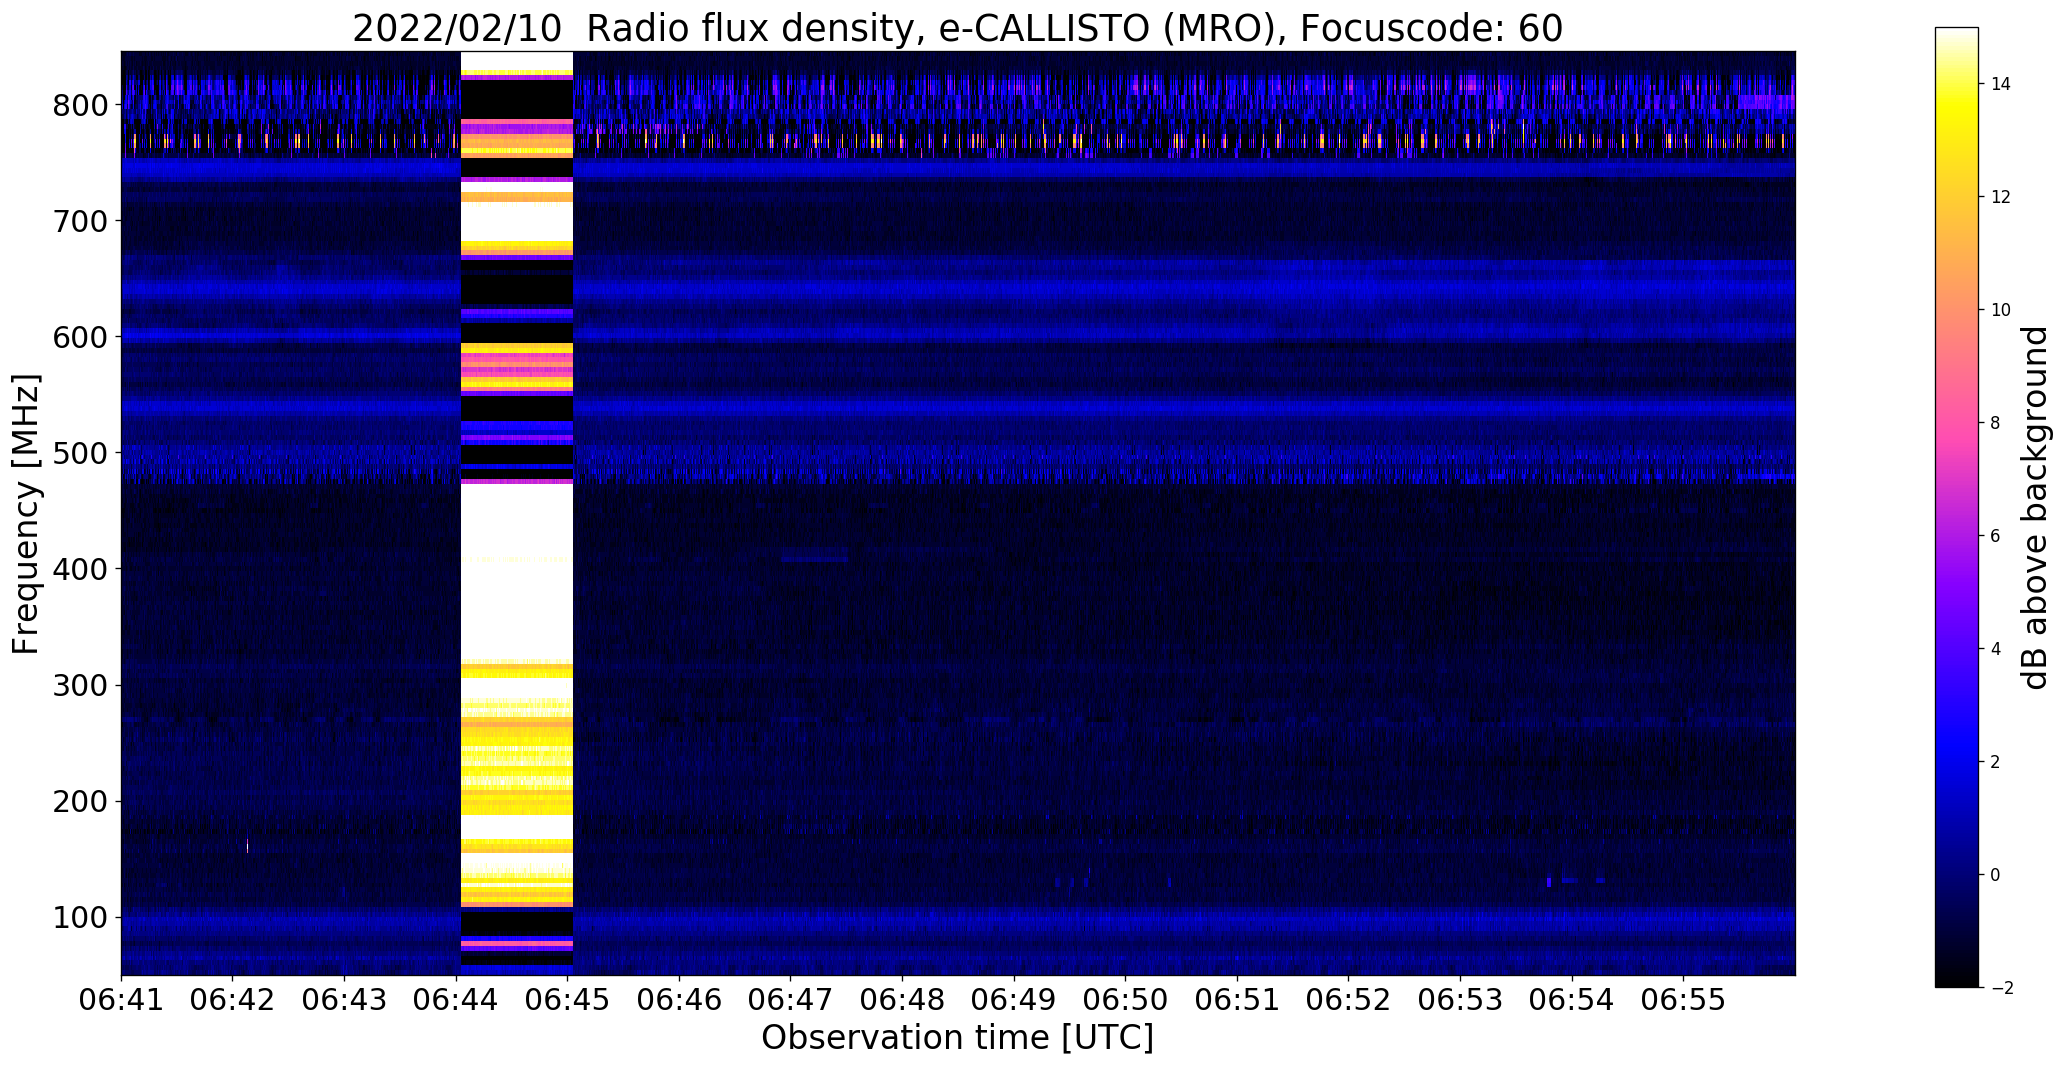Click the 06:53 time tick label
Screen dimensions: 2066x1067
coord(1460,999)
